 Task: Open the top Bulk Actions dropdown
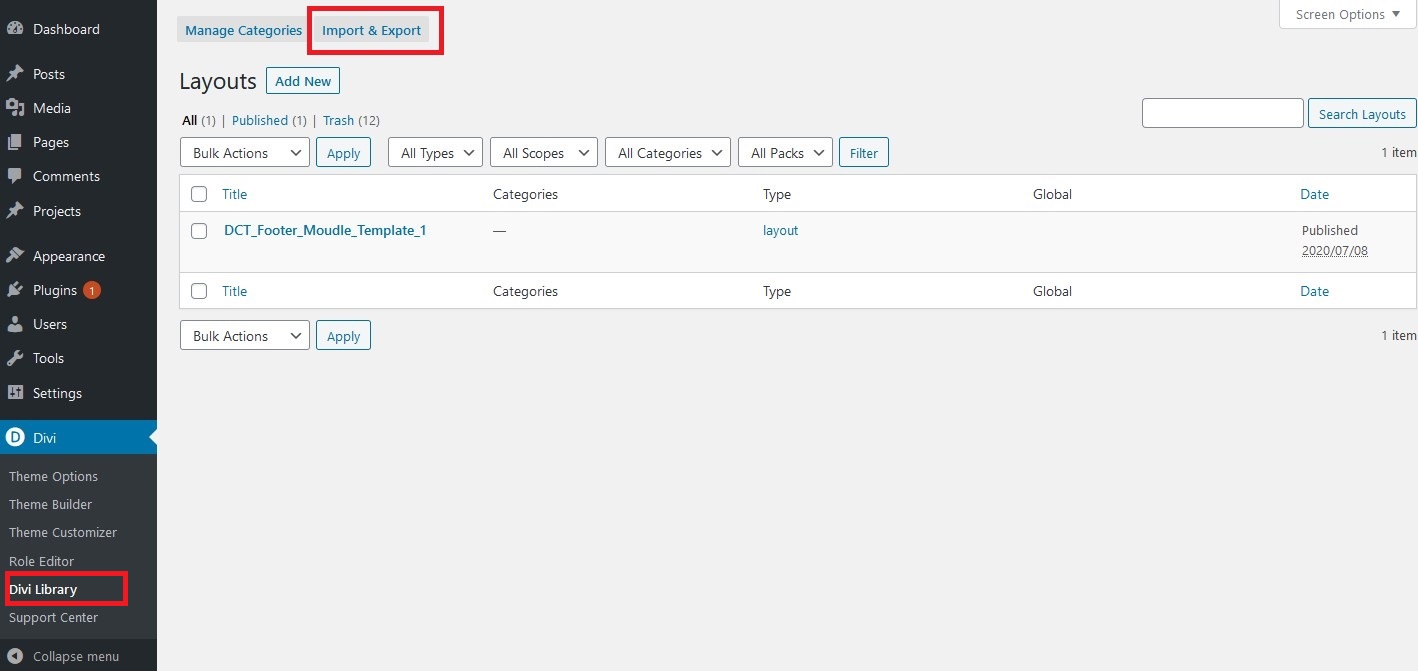[x=245, y=153]
